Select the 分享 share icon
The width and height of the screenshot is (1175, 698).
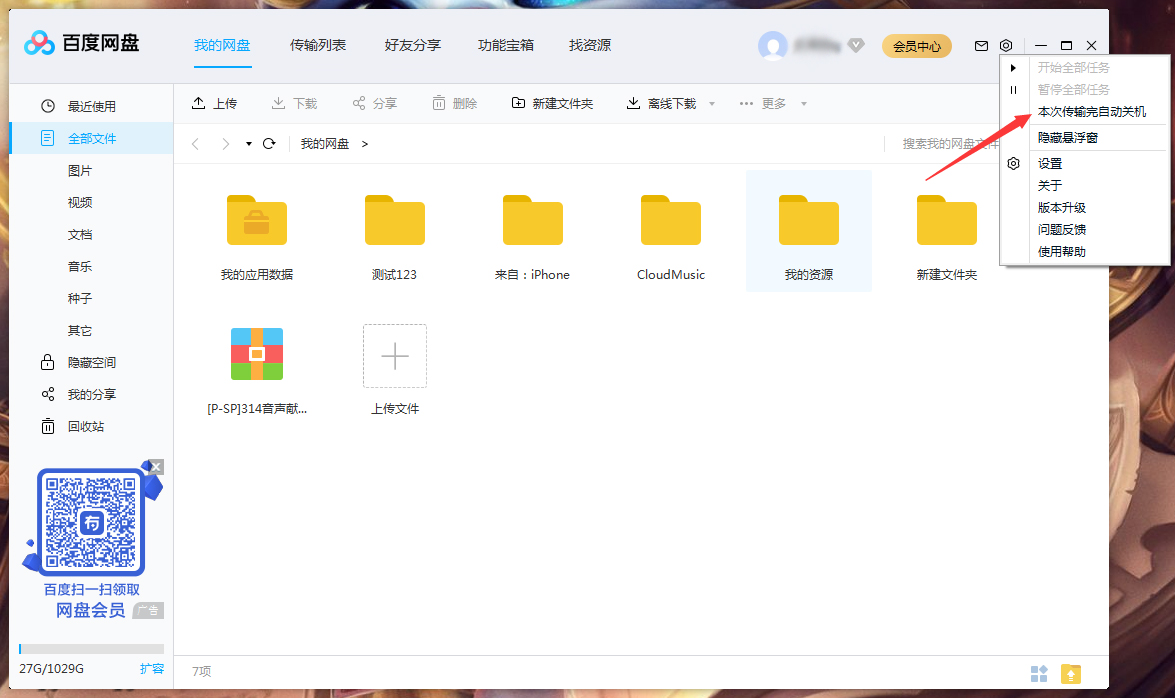[360, 102]
